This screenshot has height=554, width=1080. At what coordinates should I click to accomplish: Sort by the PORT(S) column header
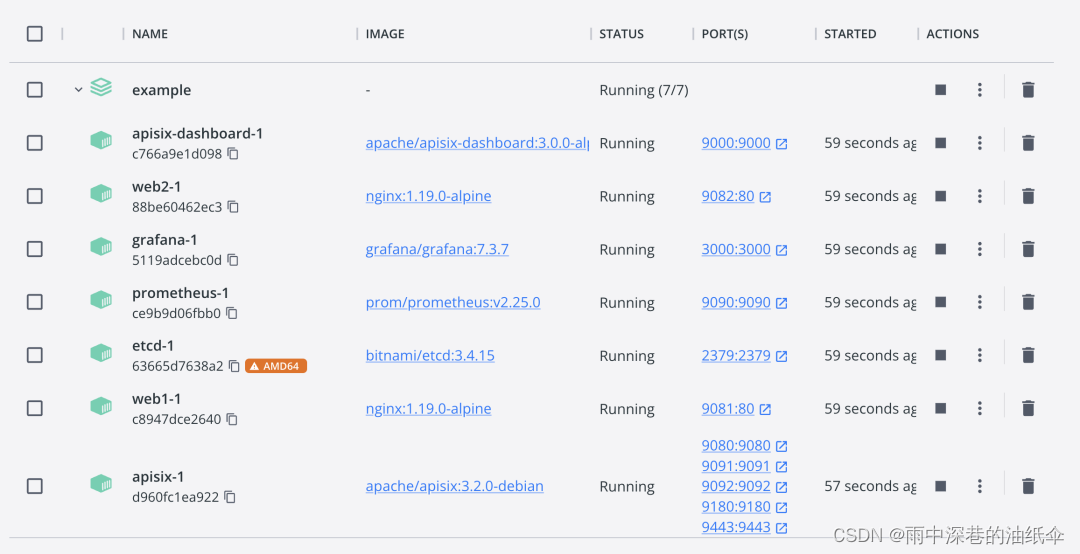coord(725,34)
